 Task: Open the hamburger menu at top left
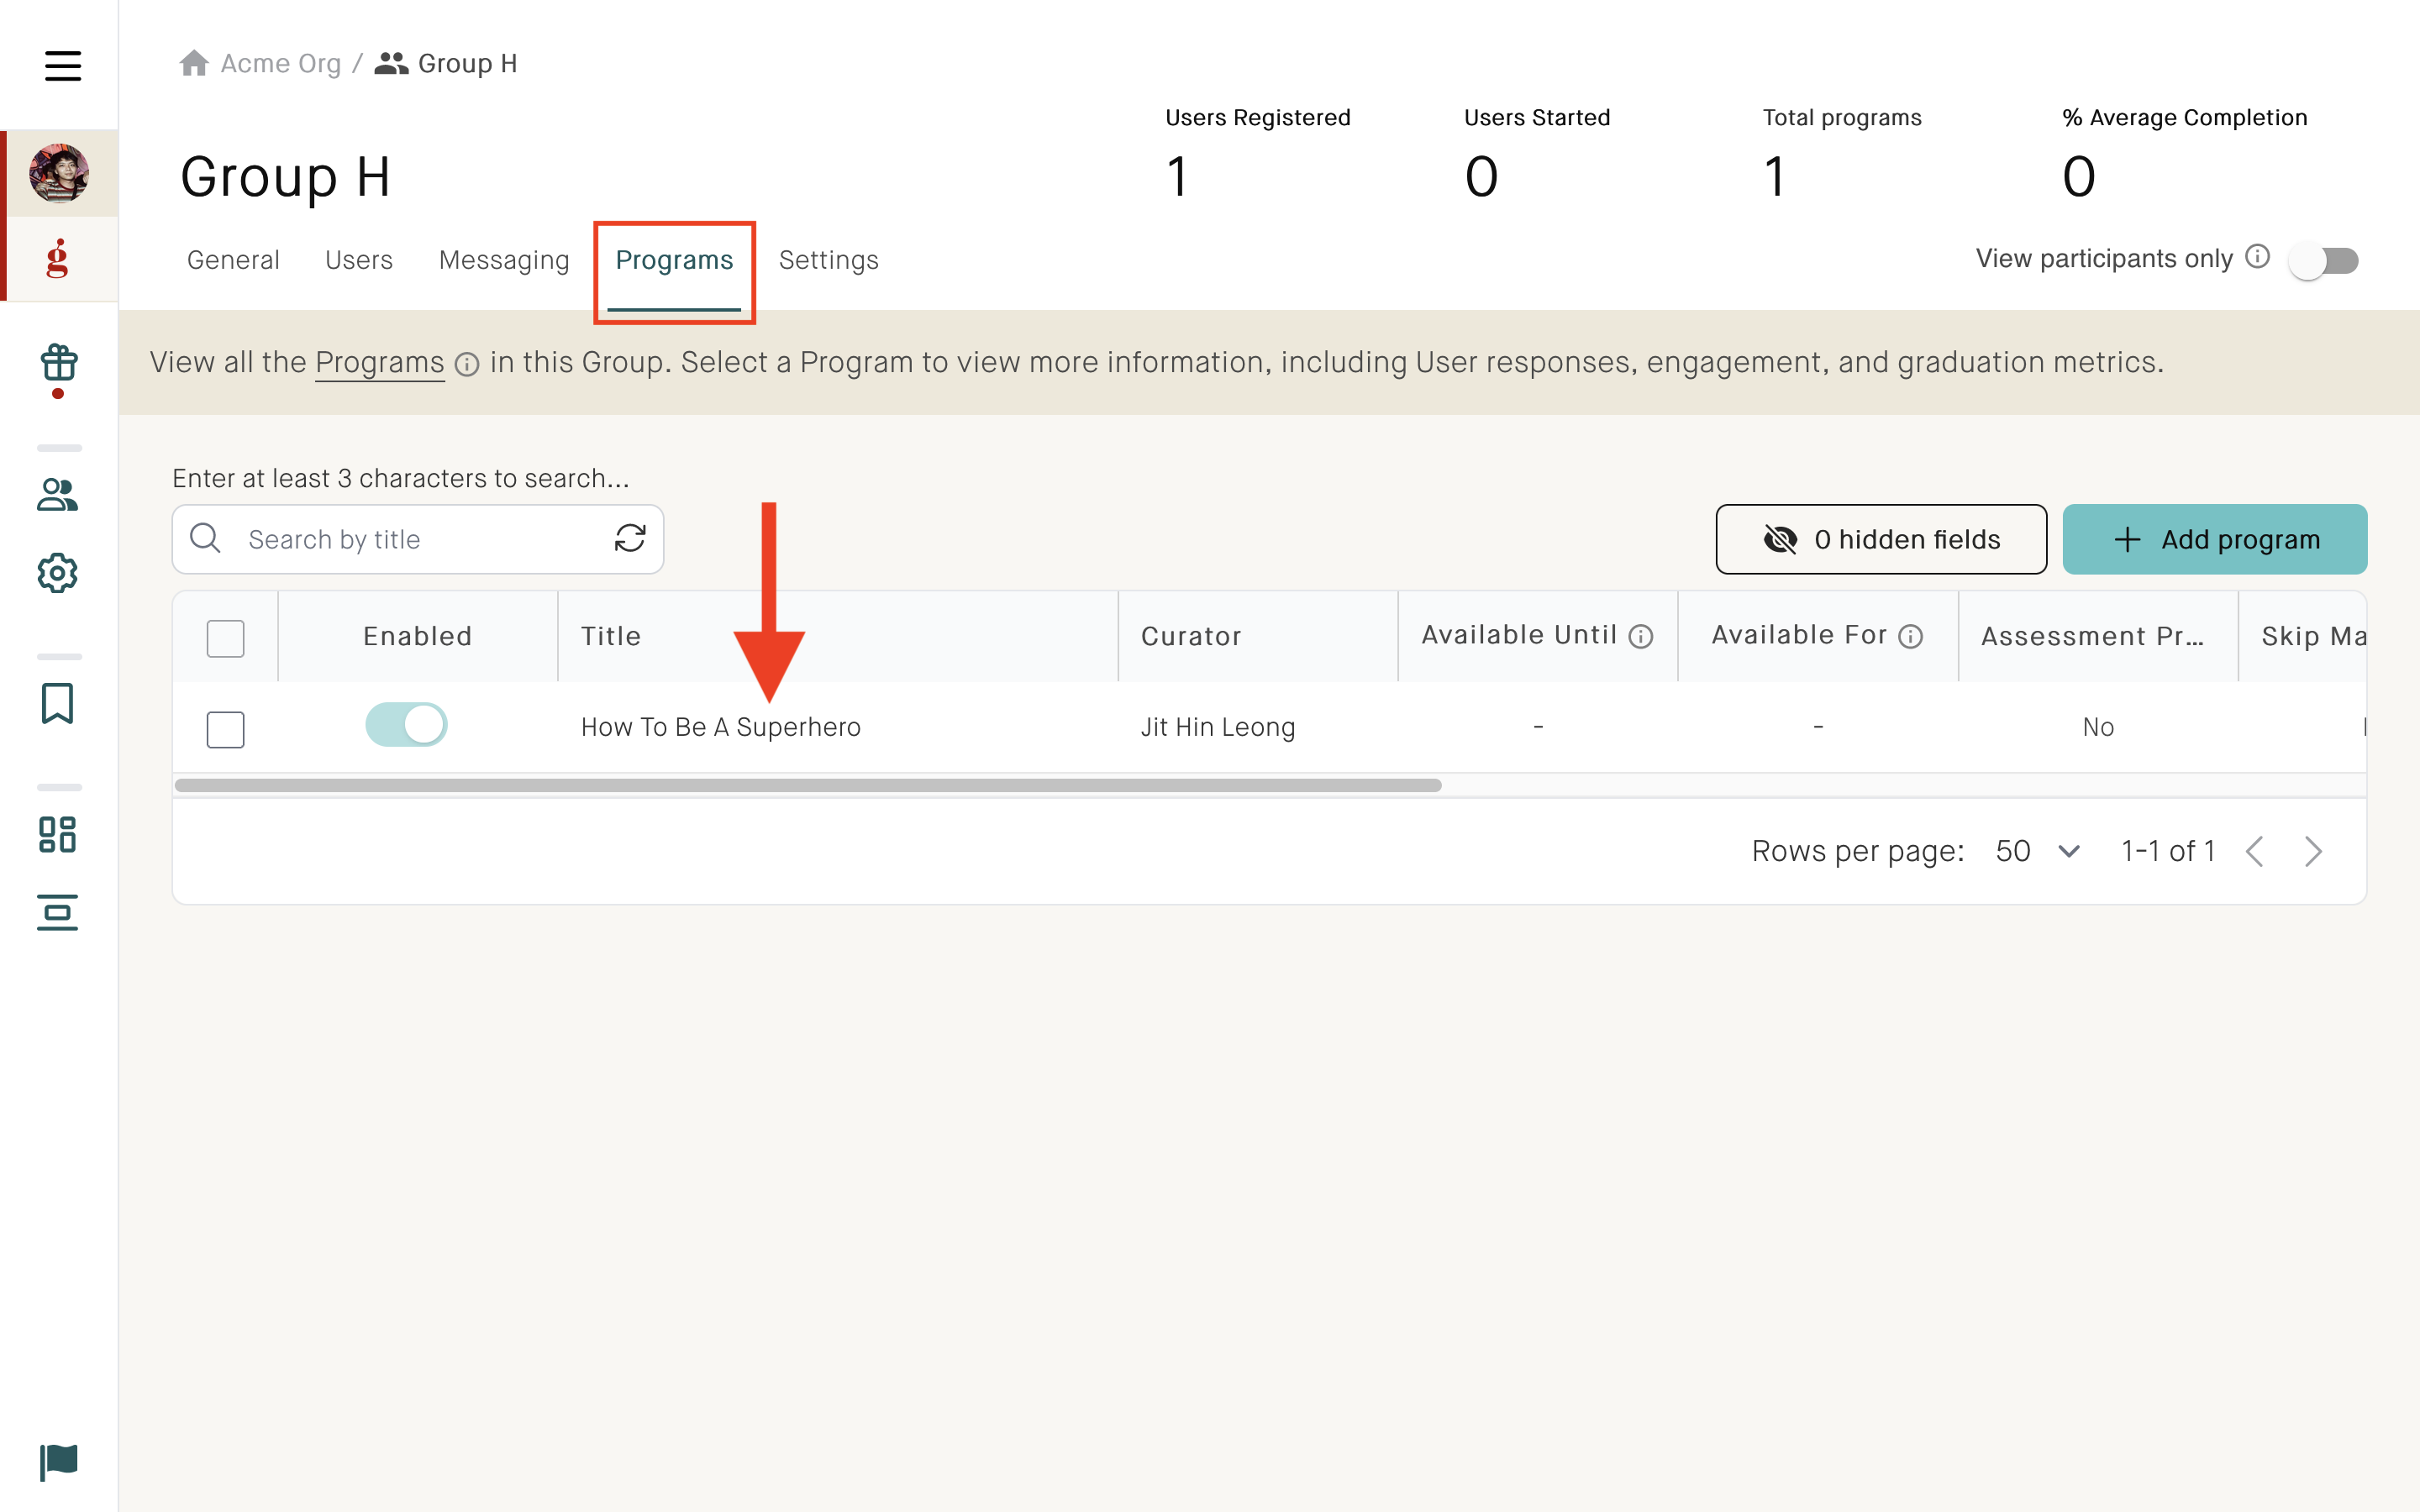[x=62, y=66]
